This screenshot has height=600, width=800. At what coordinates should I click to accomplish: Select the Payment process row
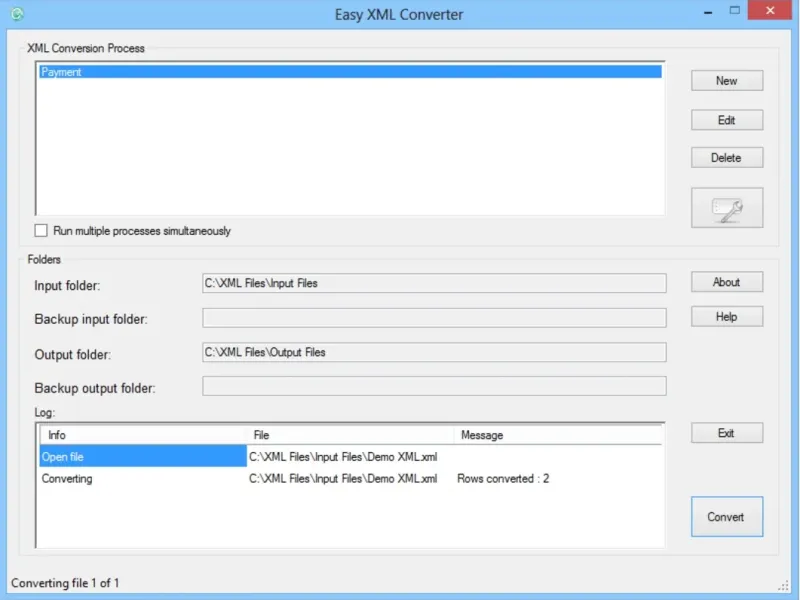351,72
